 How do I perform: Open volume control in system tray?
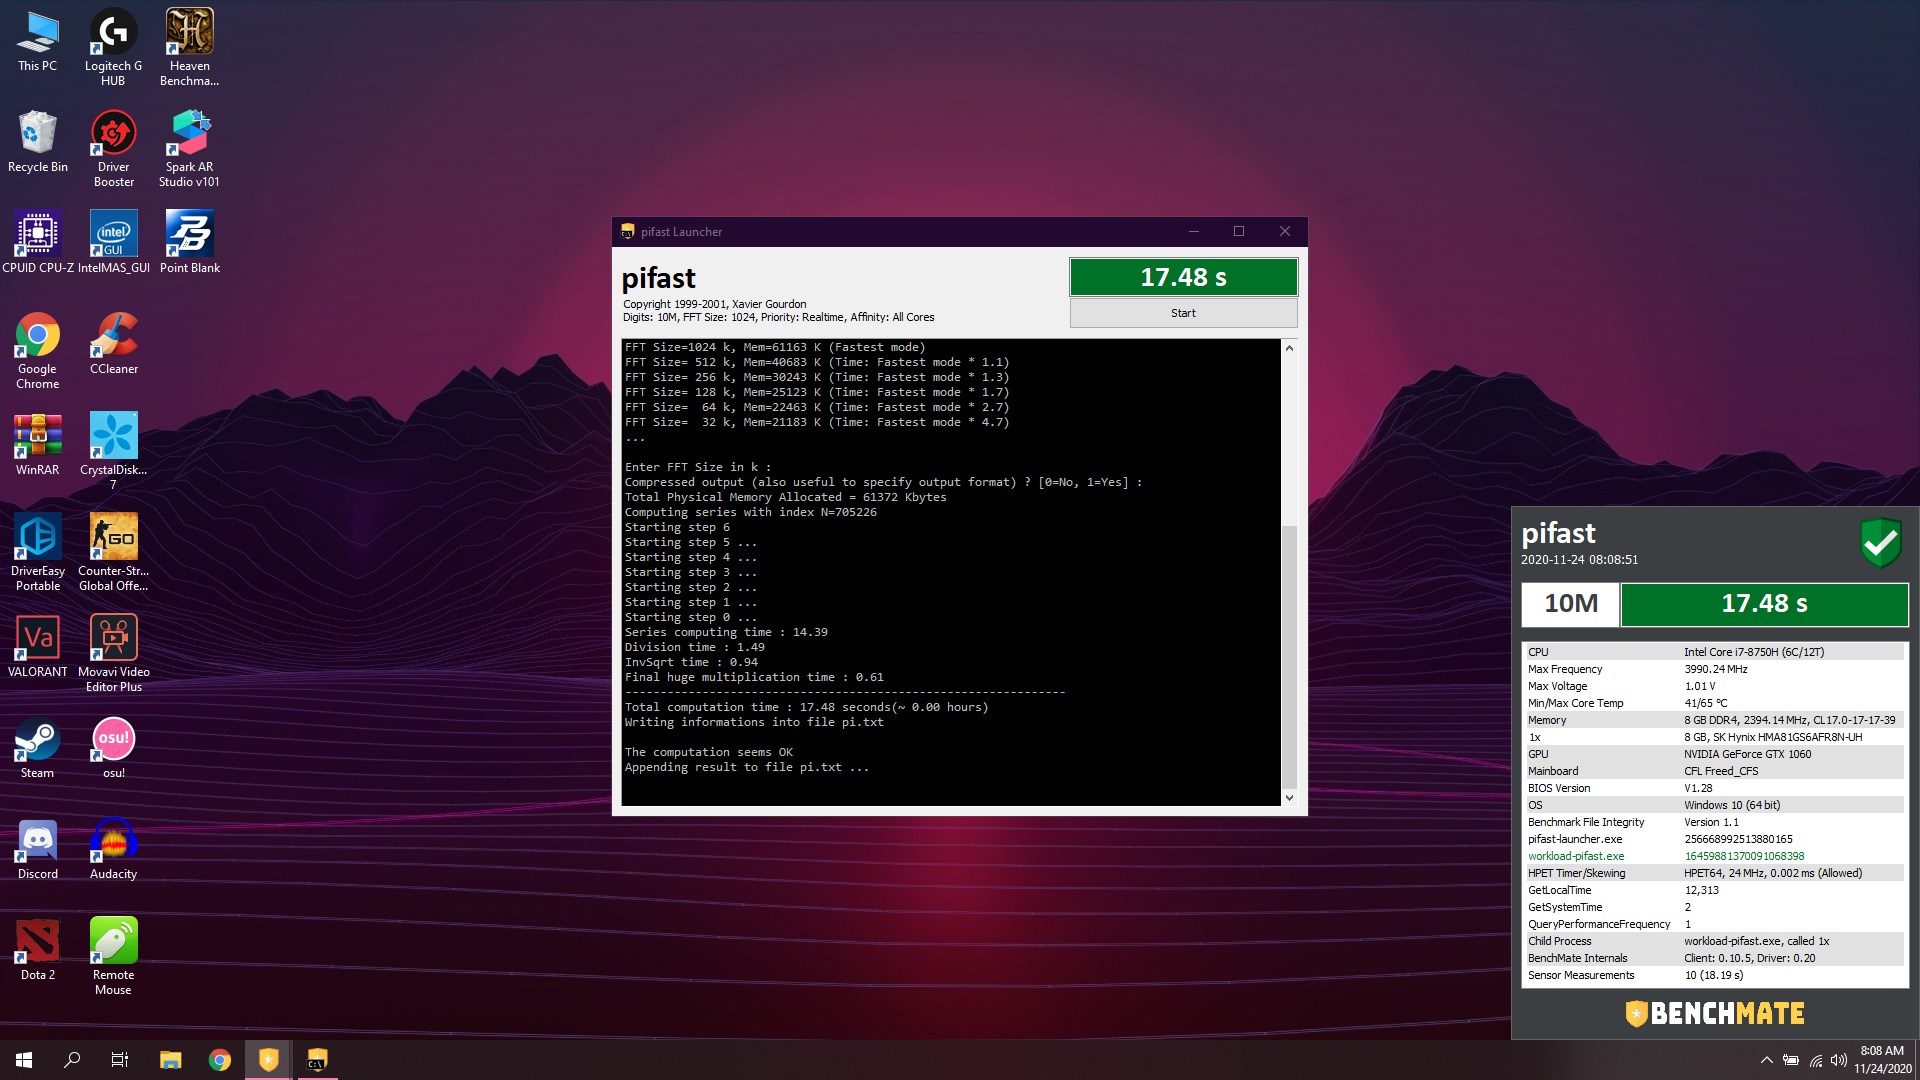tap(1838, 1060)
